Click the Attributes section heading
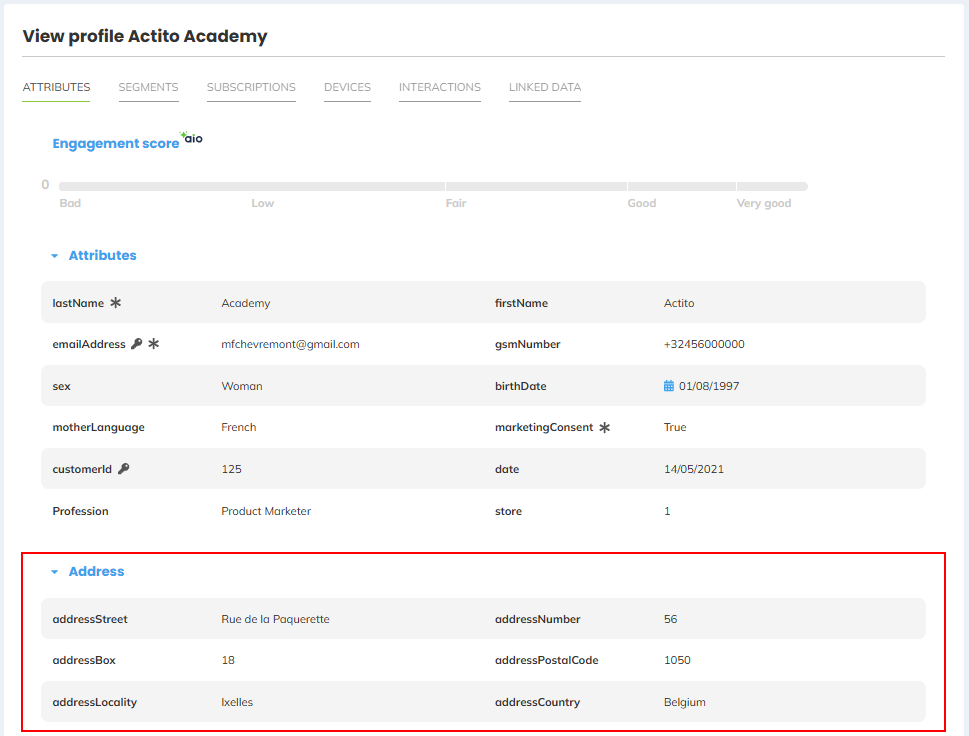The width and height of the screenshot is (969, 736). click(103, 255)
